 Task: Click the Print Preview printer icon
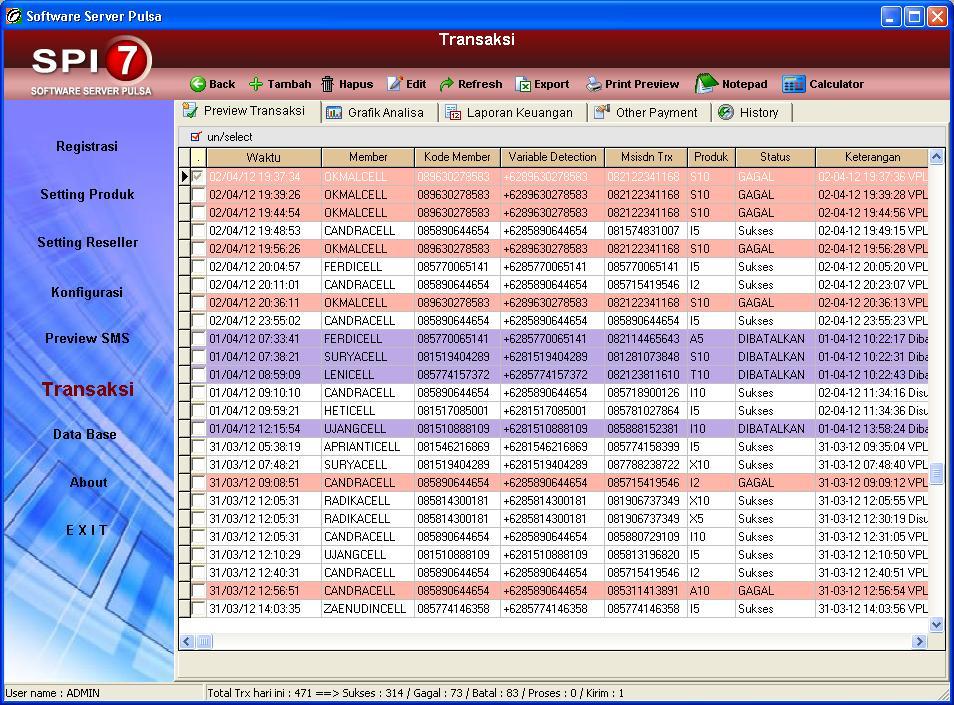593,84
